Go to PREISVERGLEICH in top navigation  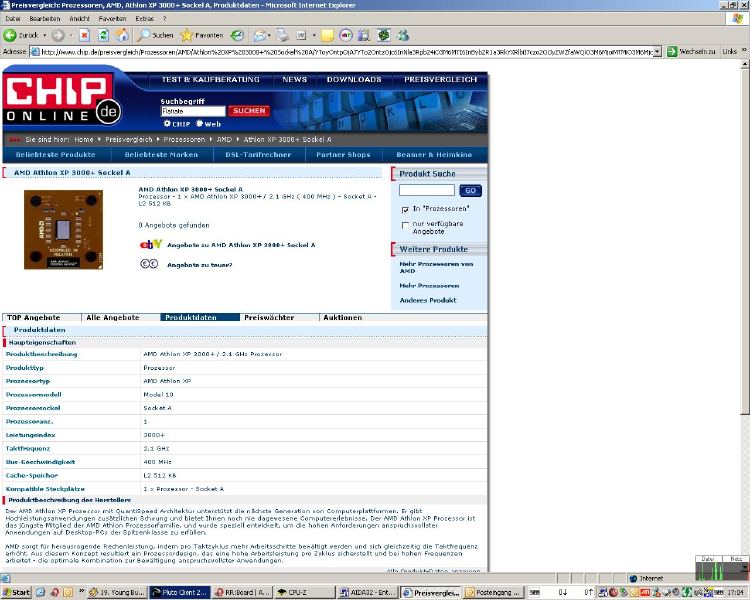click(x=441, y=79)
